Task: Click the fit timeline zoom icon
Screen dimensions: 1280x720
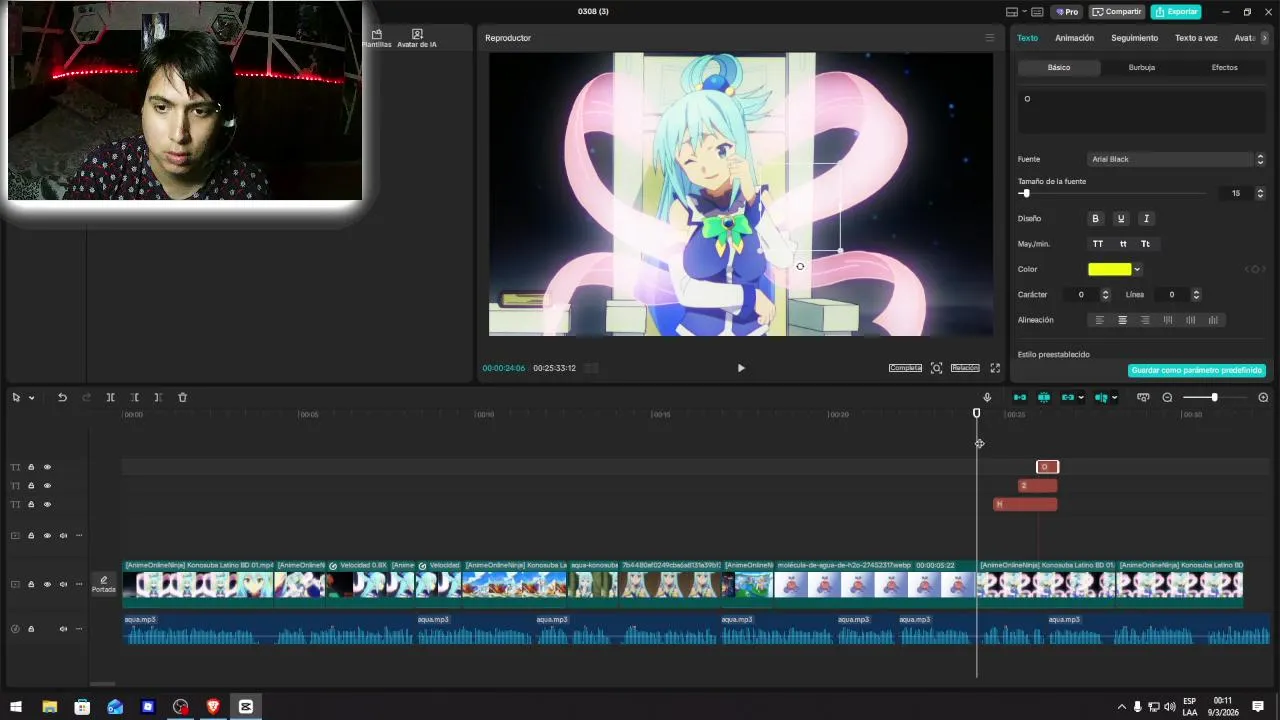Action: pos(1143,397)
